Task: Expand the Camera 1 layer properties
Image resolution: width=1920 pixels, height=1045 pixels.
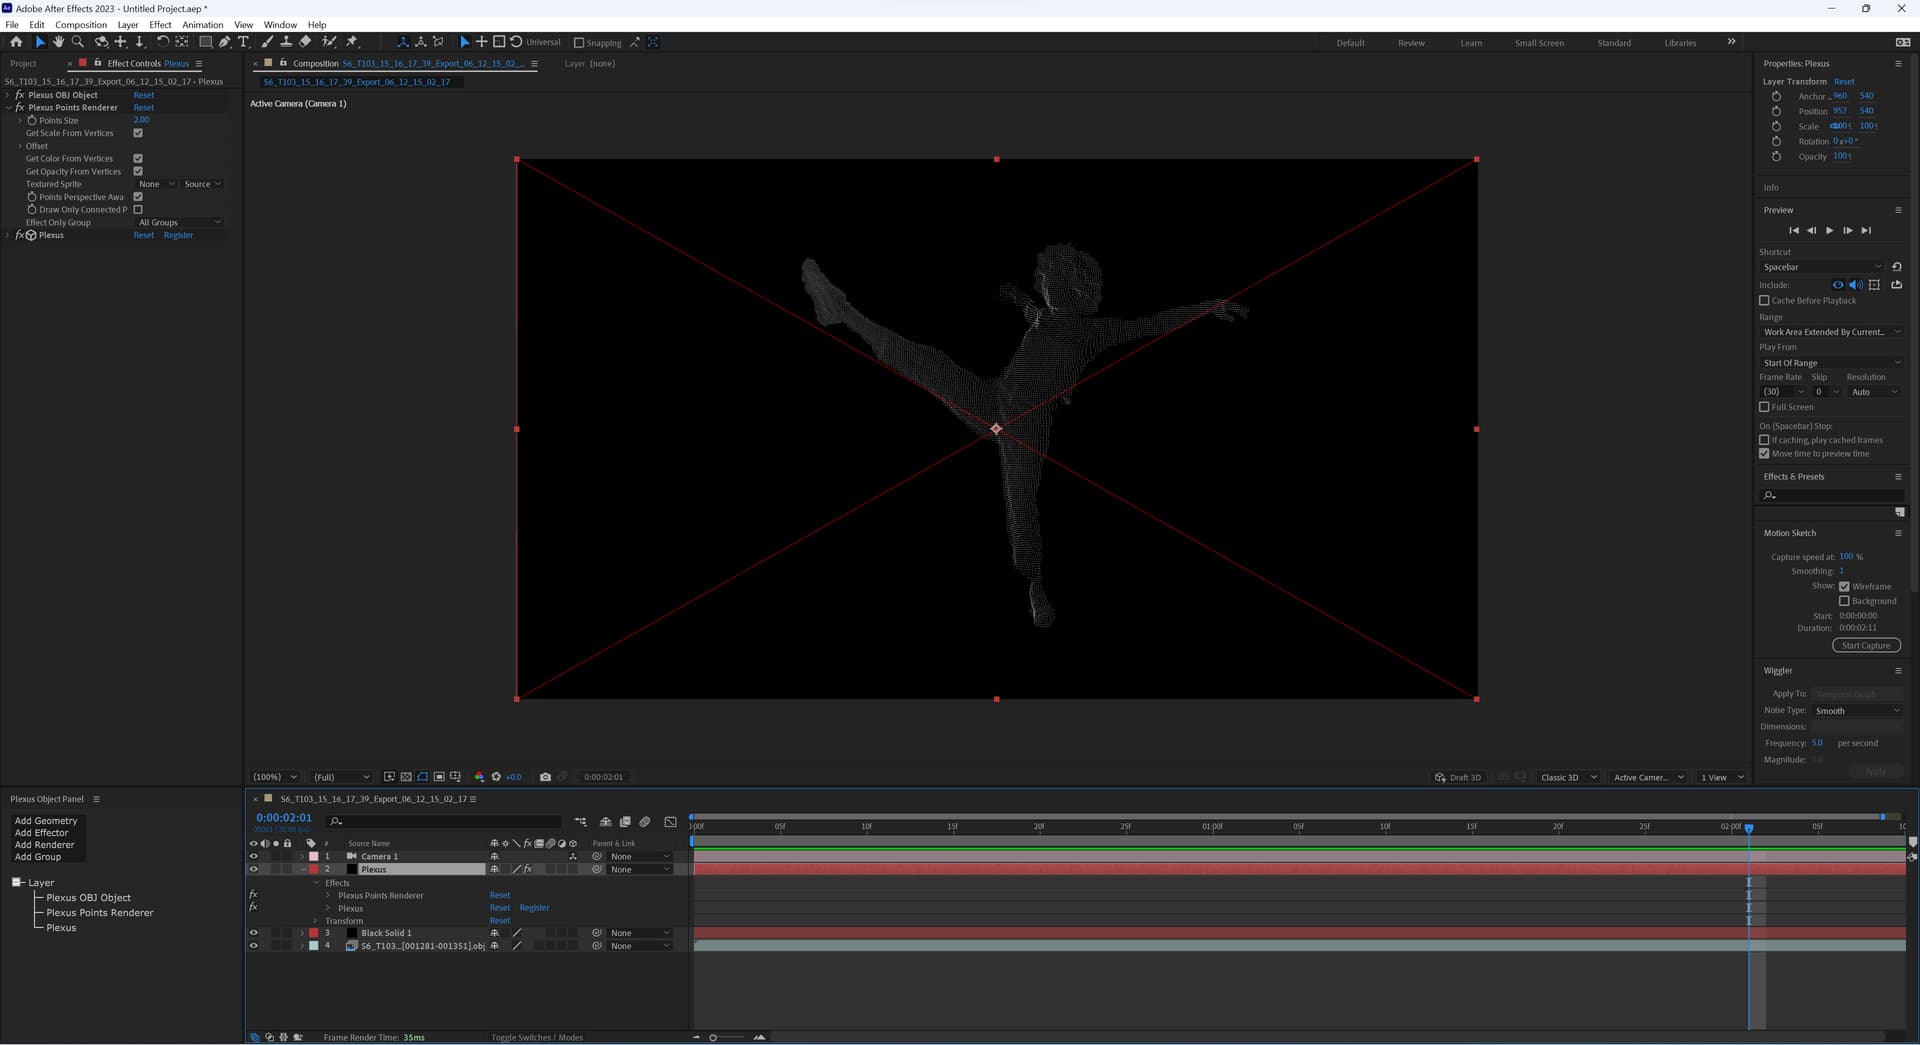Action: (302, 857)
